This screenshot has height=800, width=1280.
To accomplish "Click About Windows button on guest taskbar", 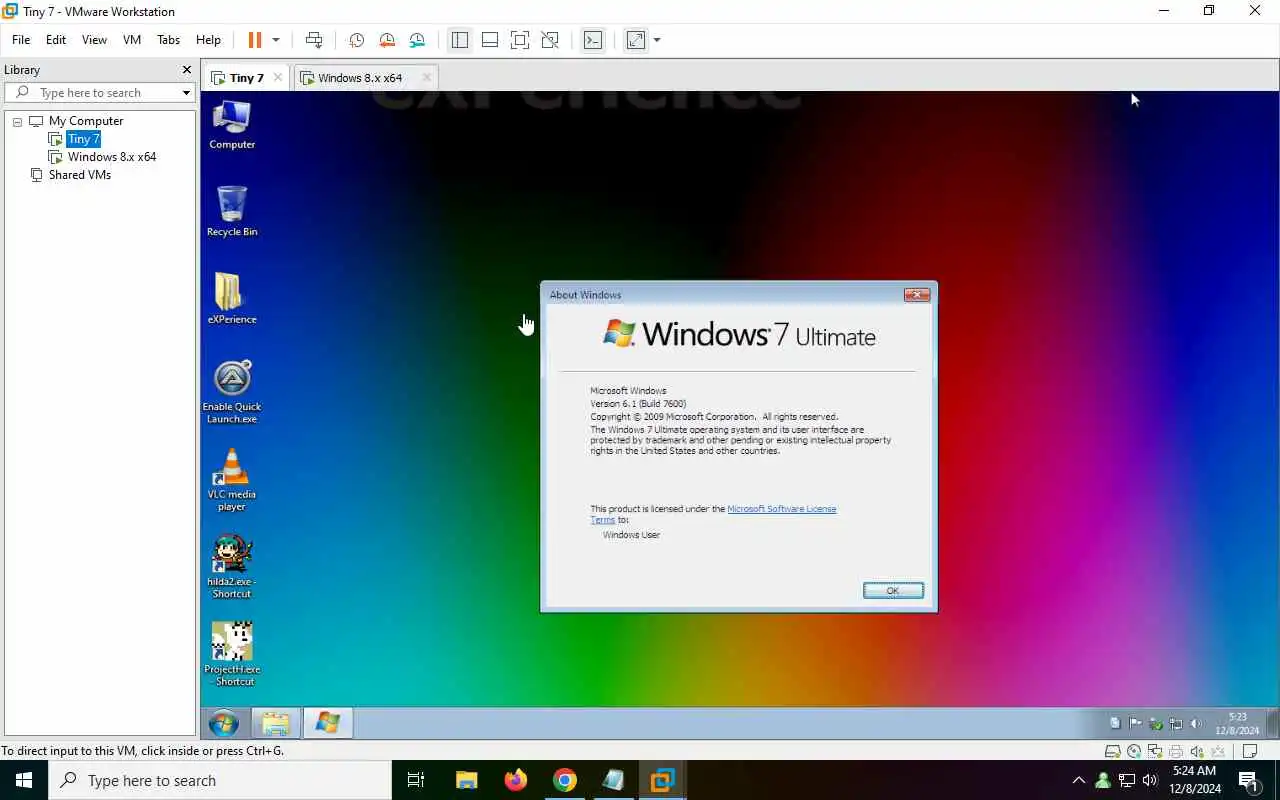I will [x=327, y=723].
